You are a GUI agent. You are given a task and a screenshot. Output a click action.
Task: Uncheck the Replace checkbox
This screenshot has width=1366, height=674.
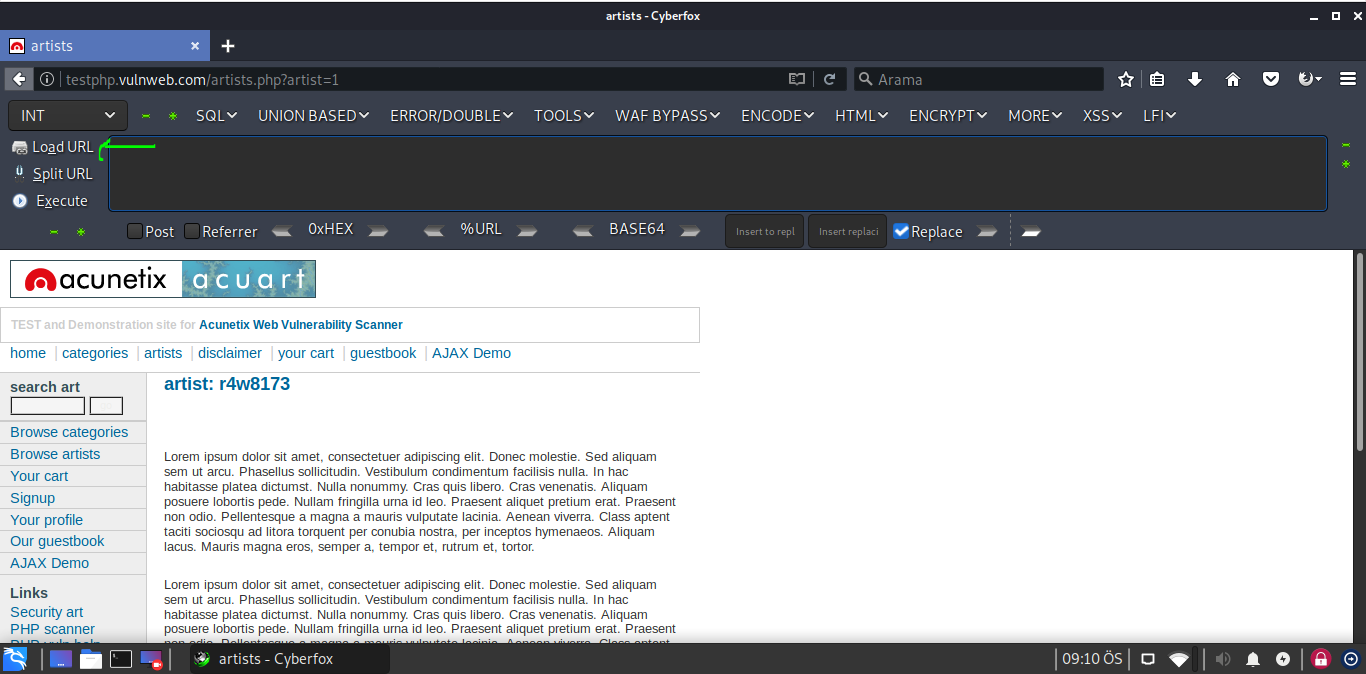coord(901,231)
